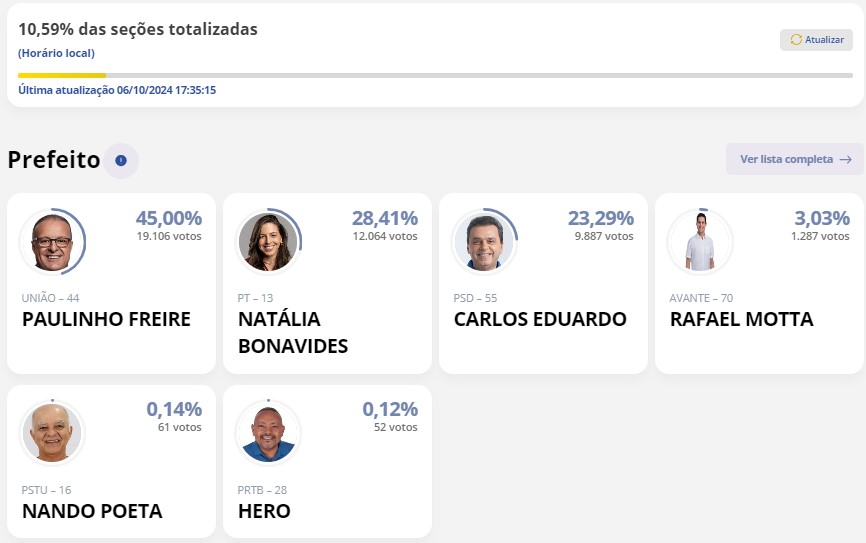Click the NANDO POETA candidate name

(92, 512)
